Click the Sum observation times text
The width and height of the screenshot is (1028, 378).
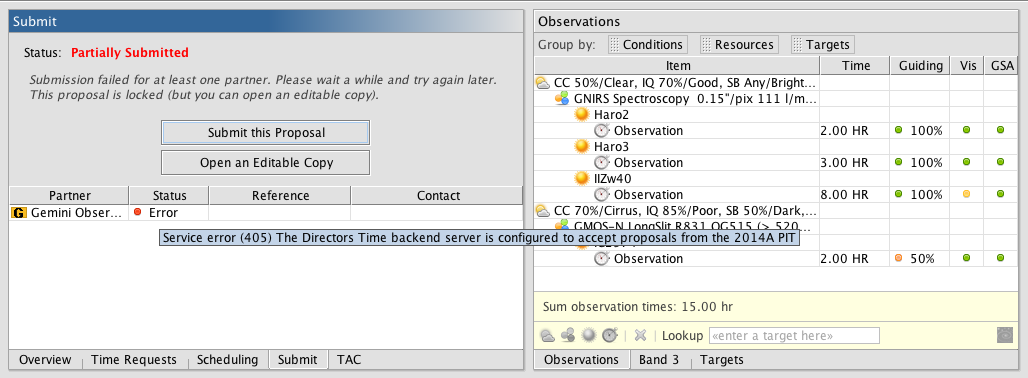coord(639,307)
